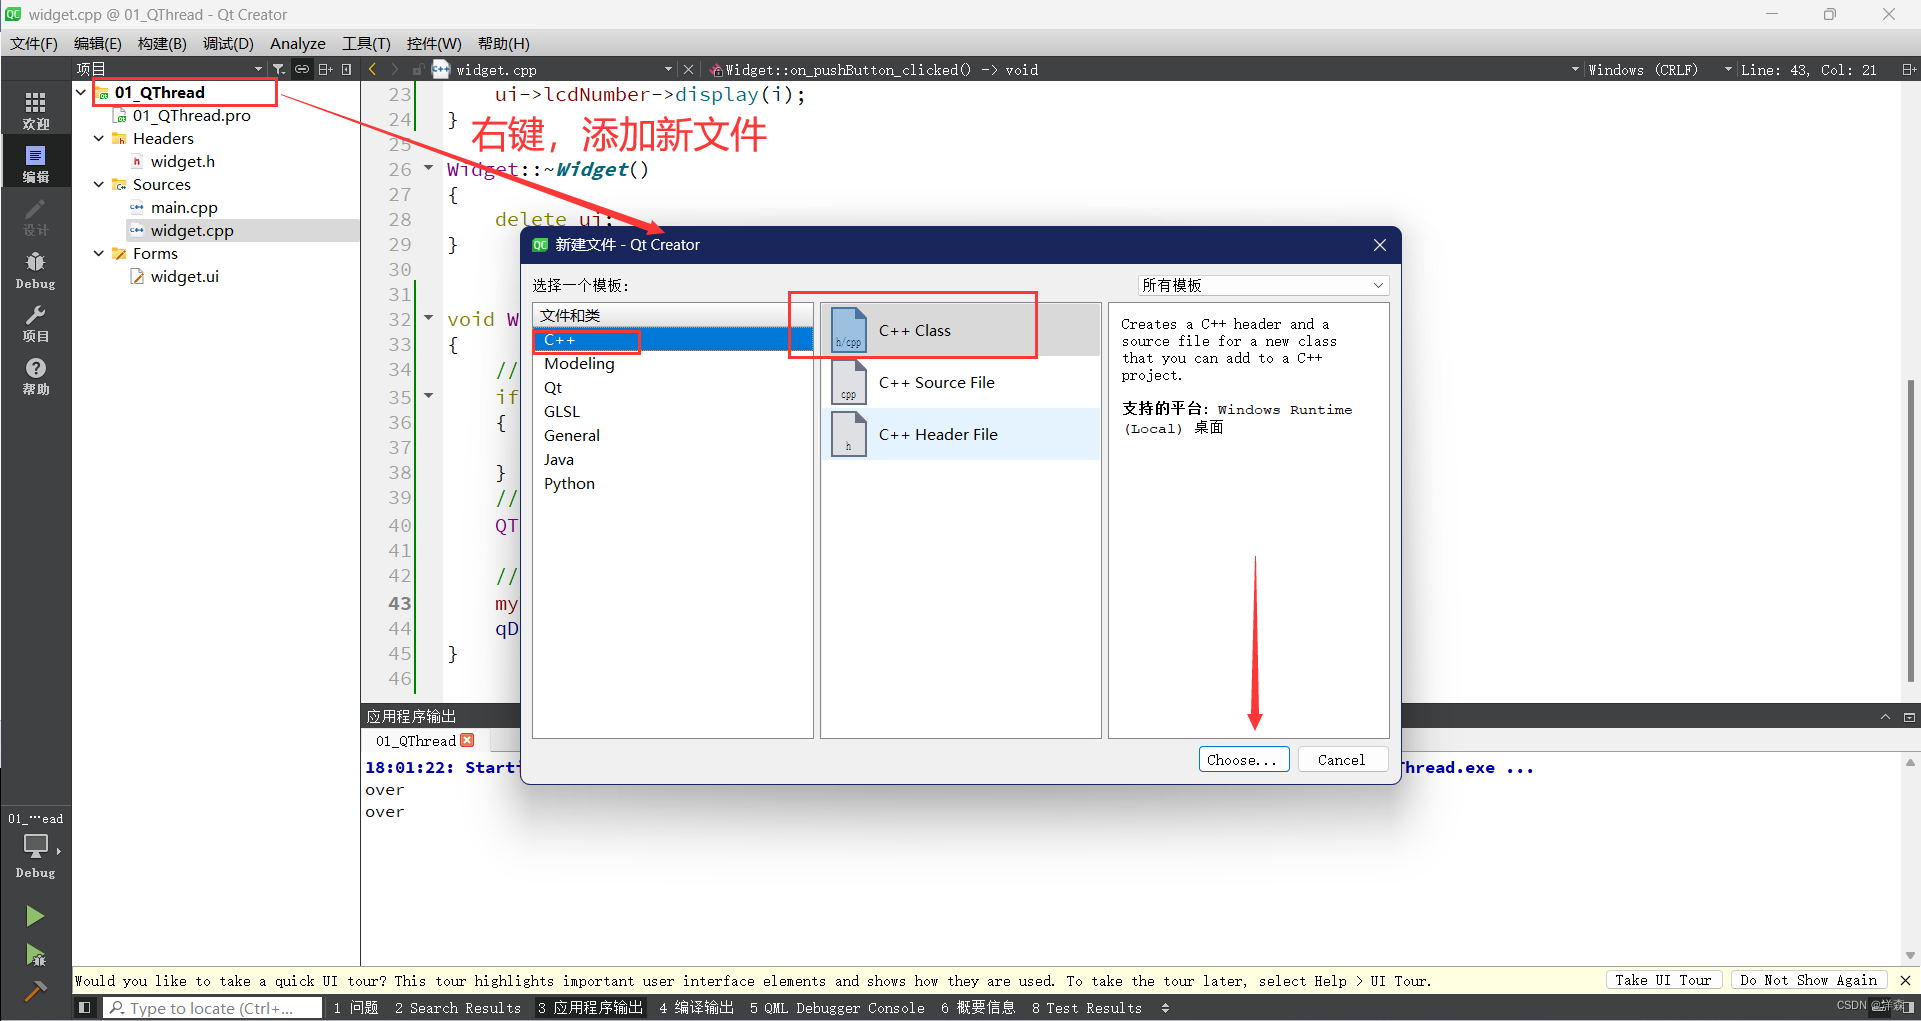Select the C++ Header File template
1921x1021 pixels.
point(960,434)
